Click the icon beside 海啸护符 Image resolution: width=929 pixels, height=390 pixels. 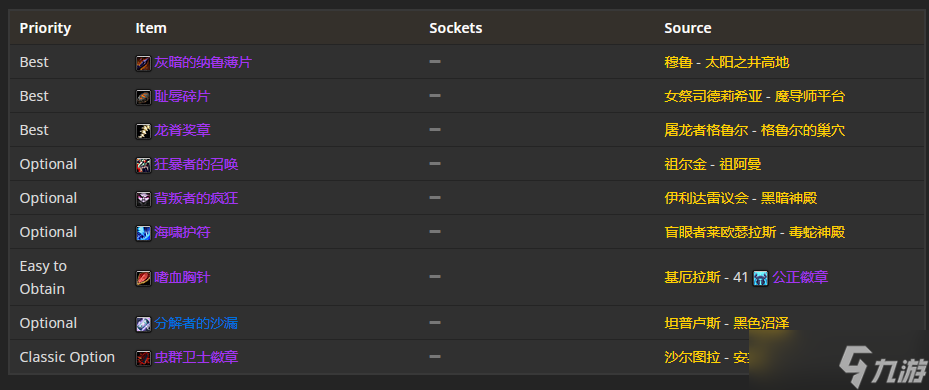point(143,233)
